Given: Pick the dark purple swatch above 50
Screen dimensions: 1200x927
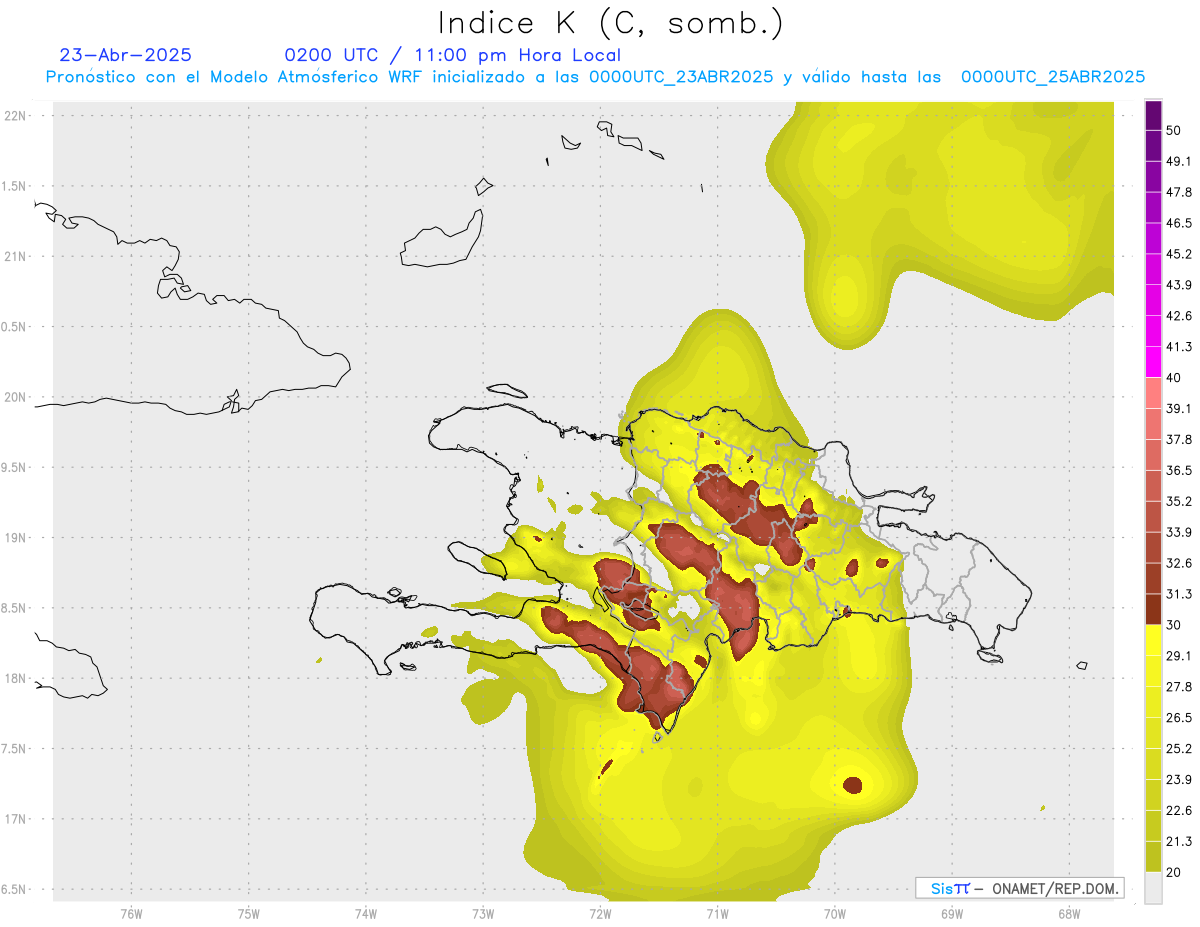Looking at the screenshot, I should point(1153,115).
